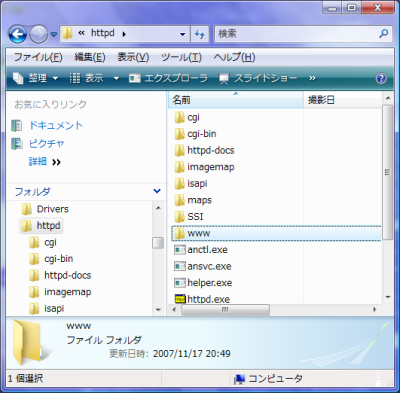400x393 pixels.
Task: Go back with the Back arrow button
Action: [x=18, y=34]
